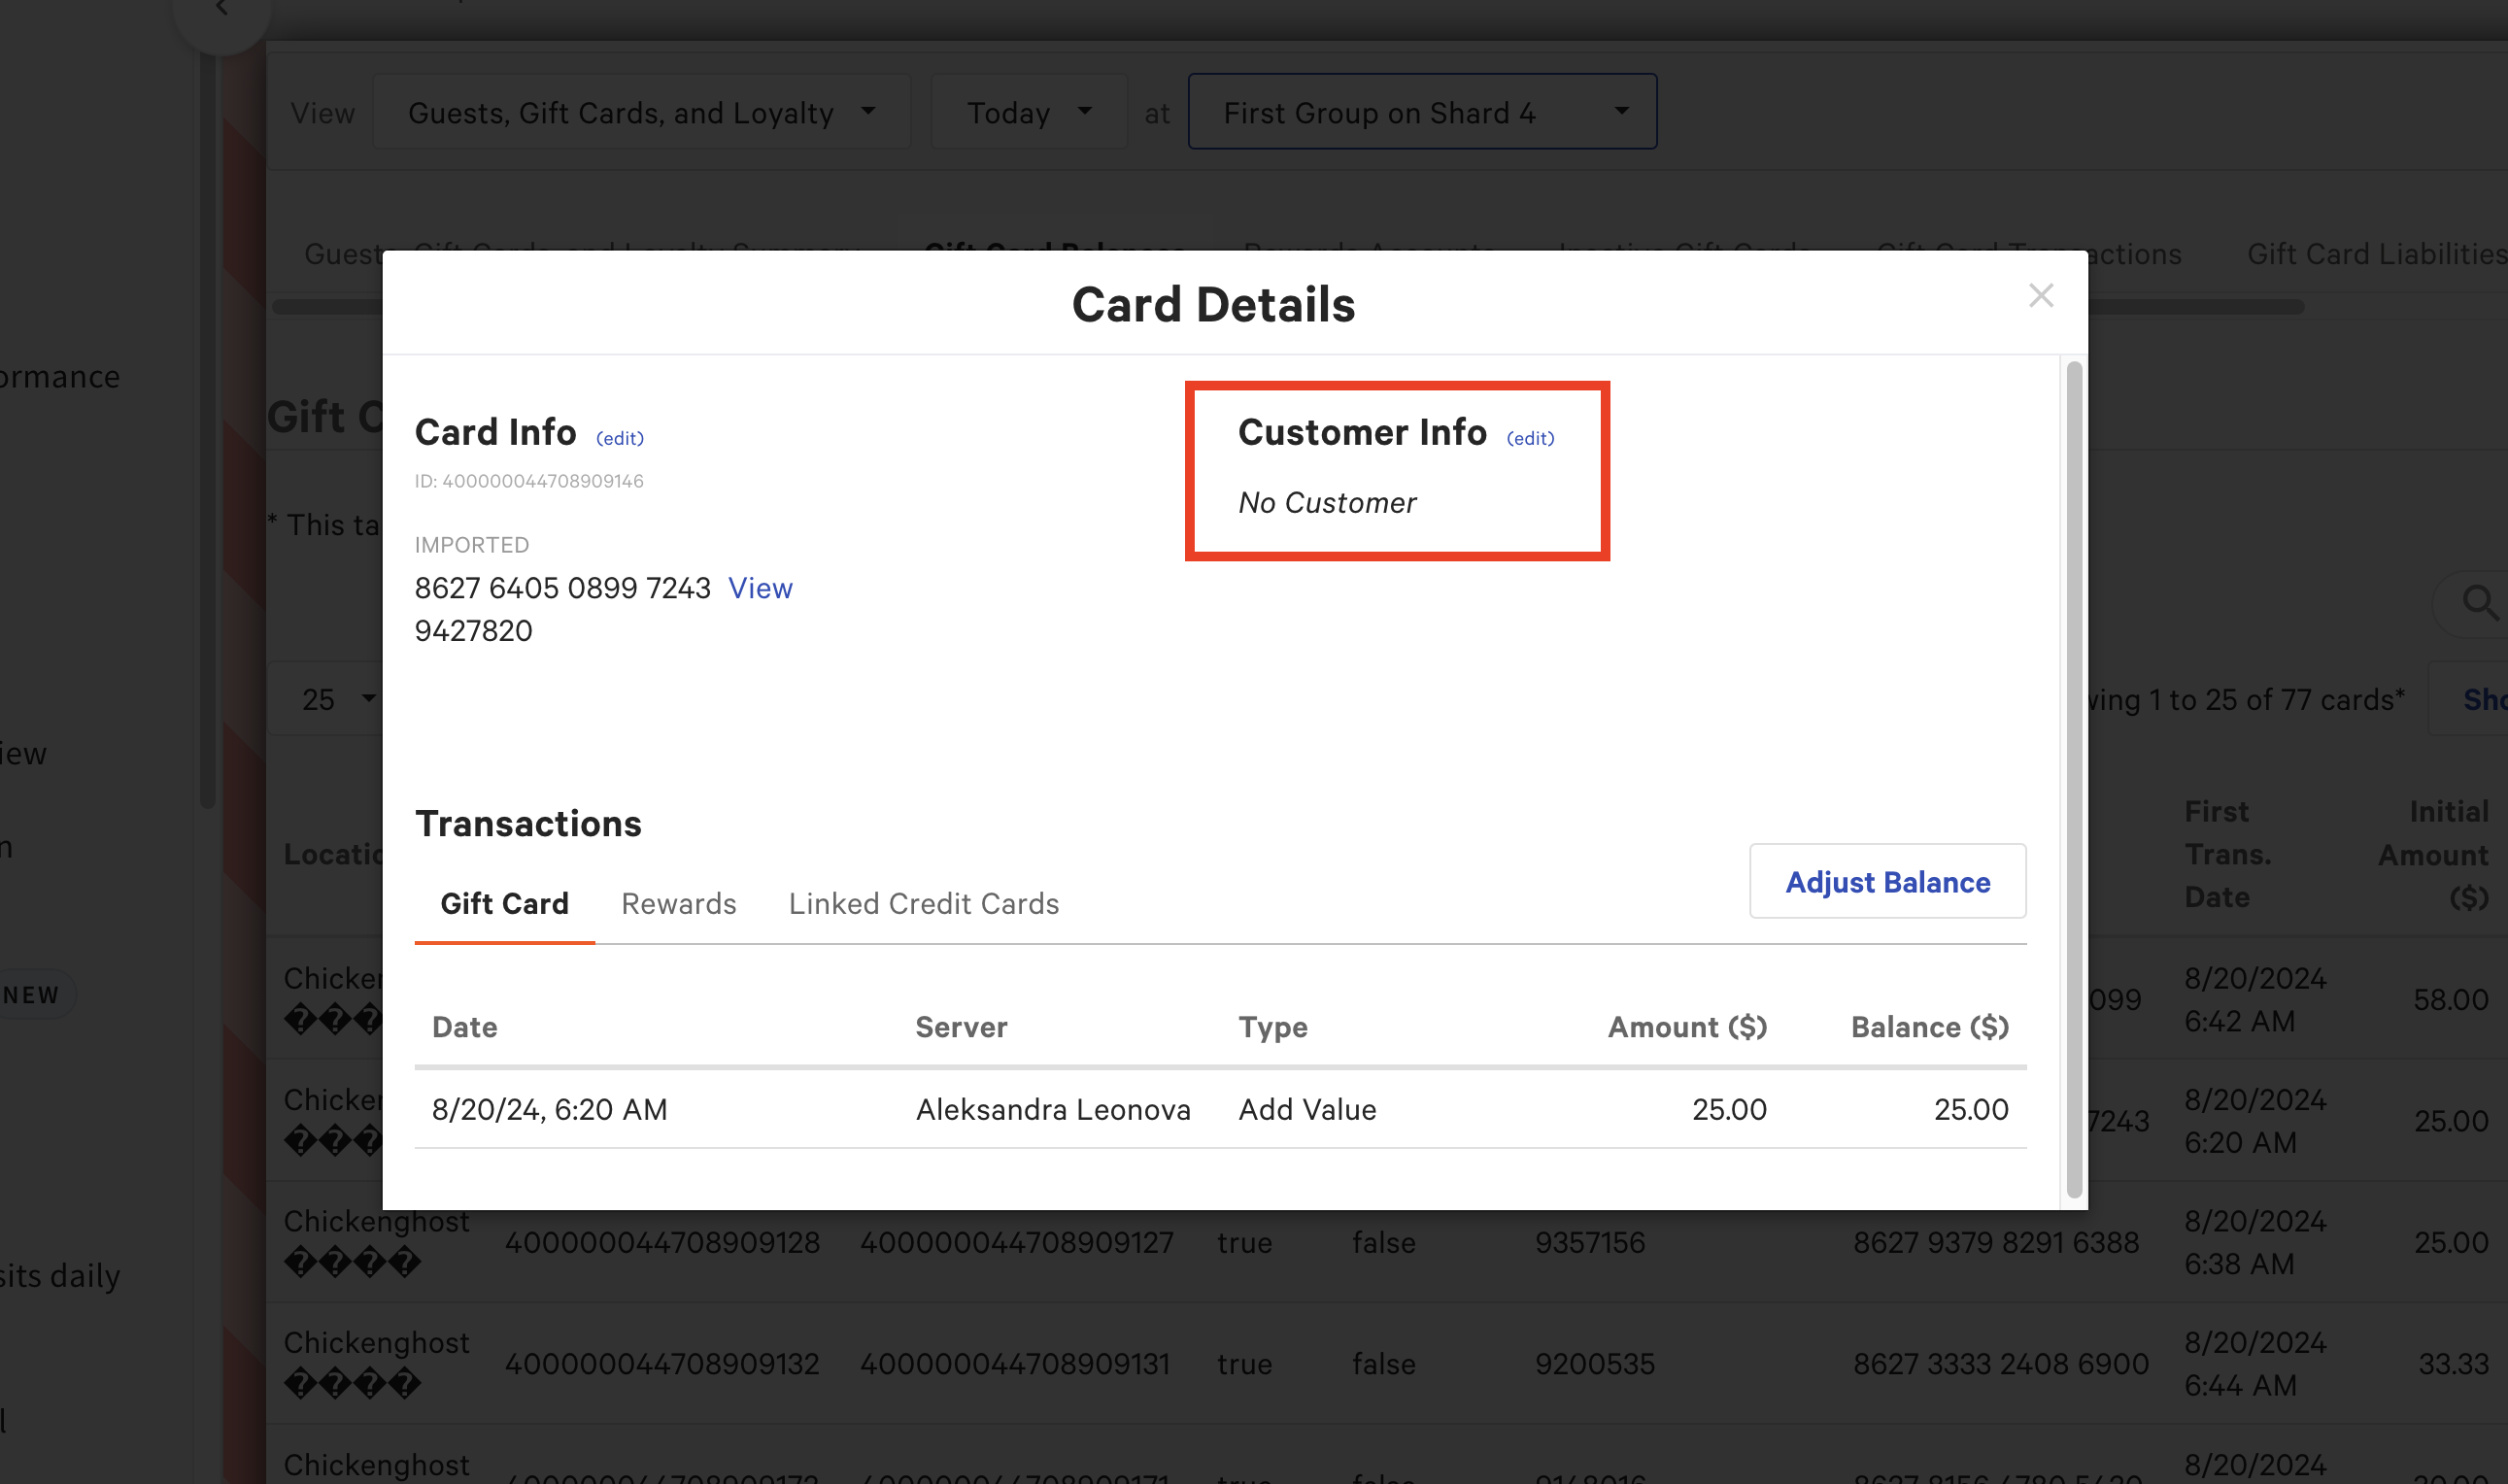Click edit next to Card Info
The image size is (2508, 1484).
619,438
